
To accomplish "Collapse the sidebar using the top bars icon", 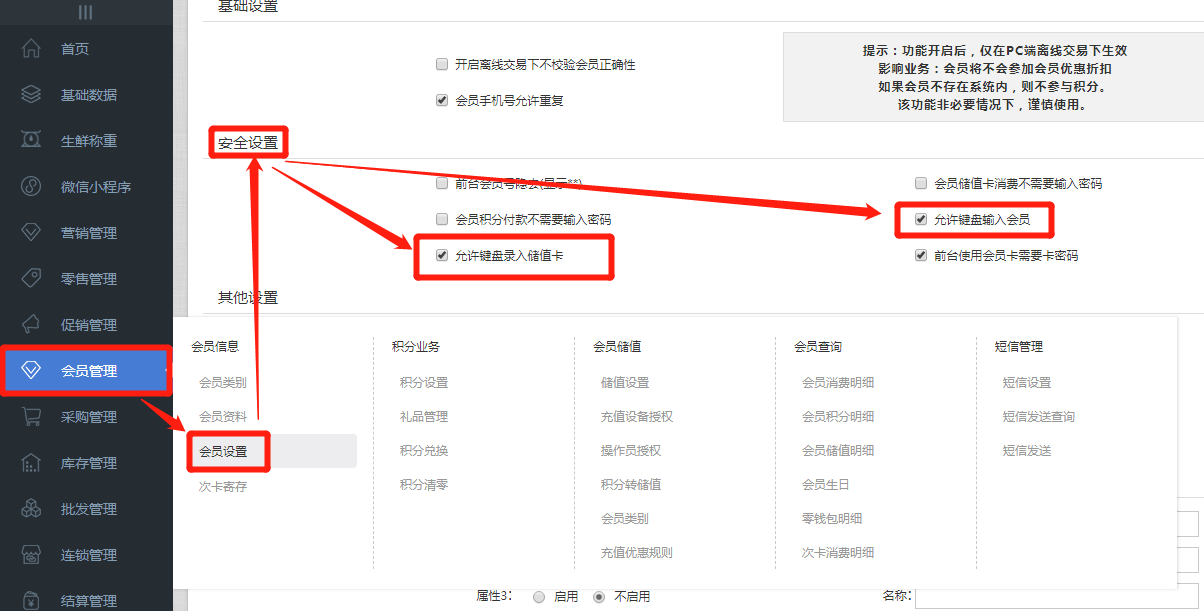I will [x=86, y=12].
